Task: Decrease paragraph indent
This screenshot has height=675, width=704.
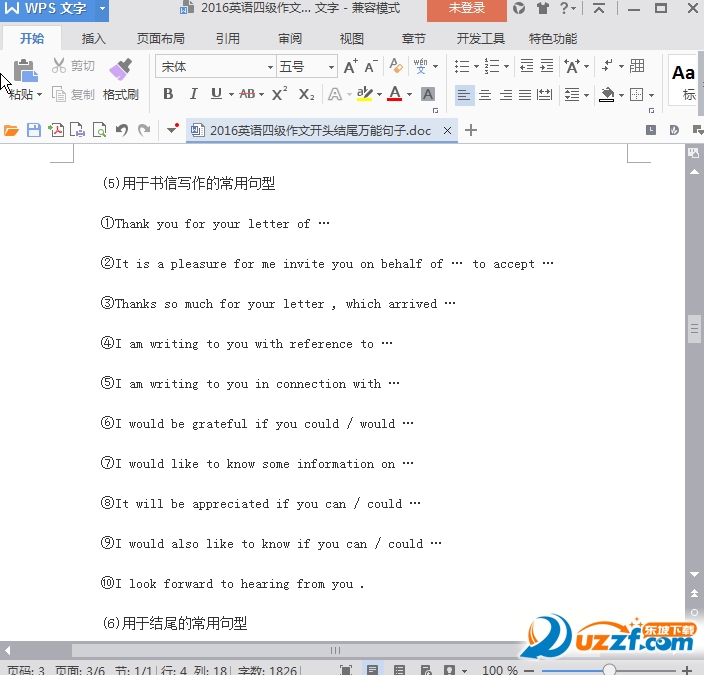Action: [x=526, y=66]
